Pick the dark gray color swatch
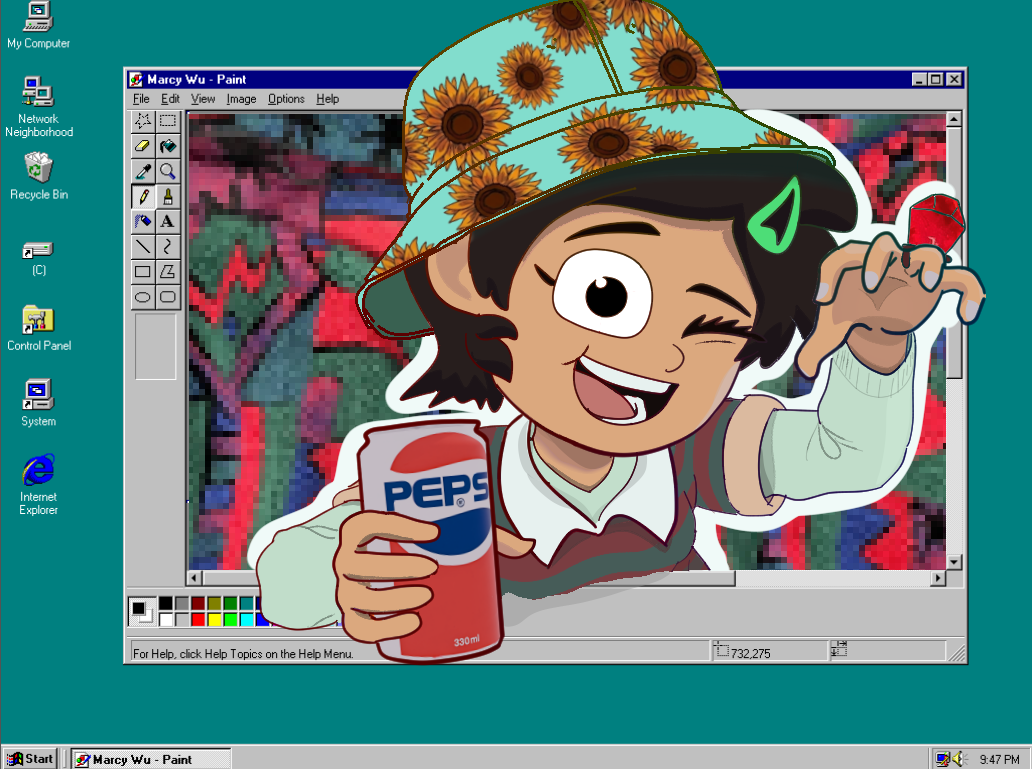 click(x=182, y=603)
